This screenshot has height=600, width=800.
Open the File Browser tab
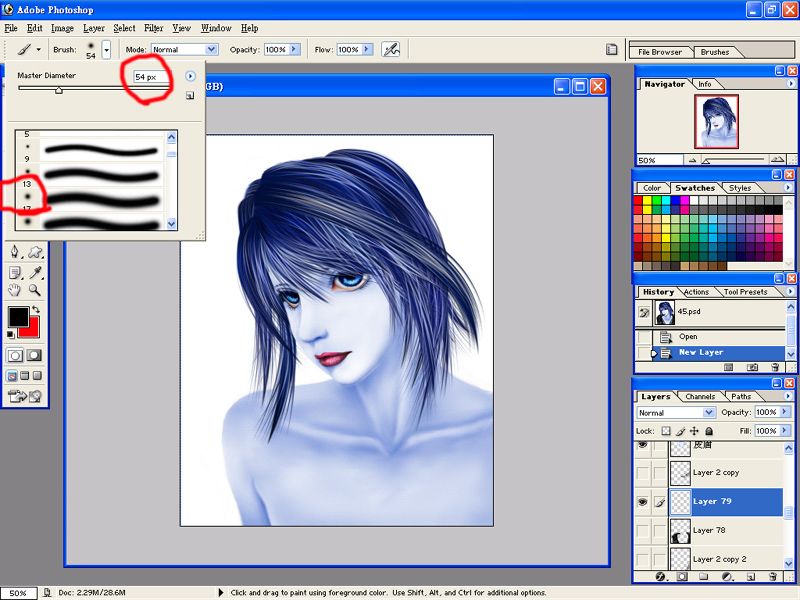click(x=660, y=52)
